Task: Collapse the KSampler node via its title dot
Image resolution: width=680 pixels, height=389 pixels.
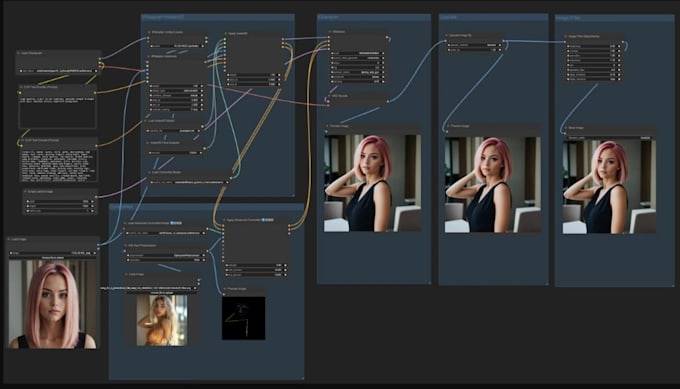Action: click(x=330, y=32)
